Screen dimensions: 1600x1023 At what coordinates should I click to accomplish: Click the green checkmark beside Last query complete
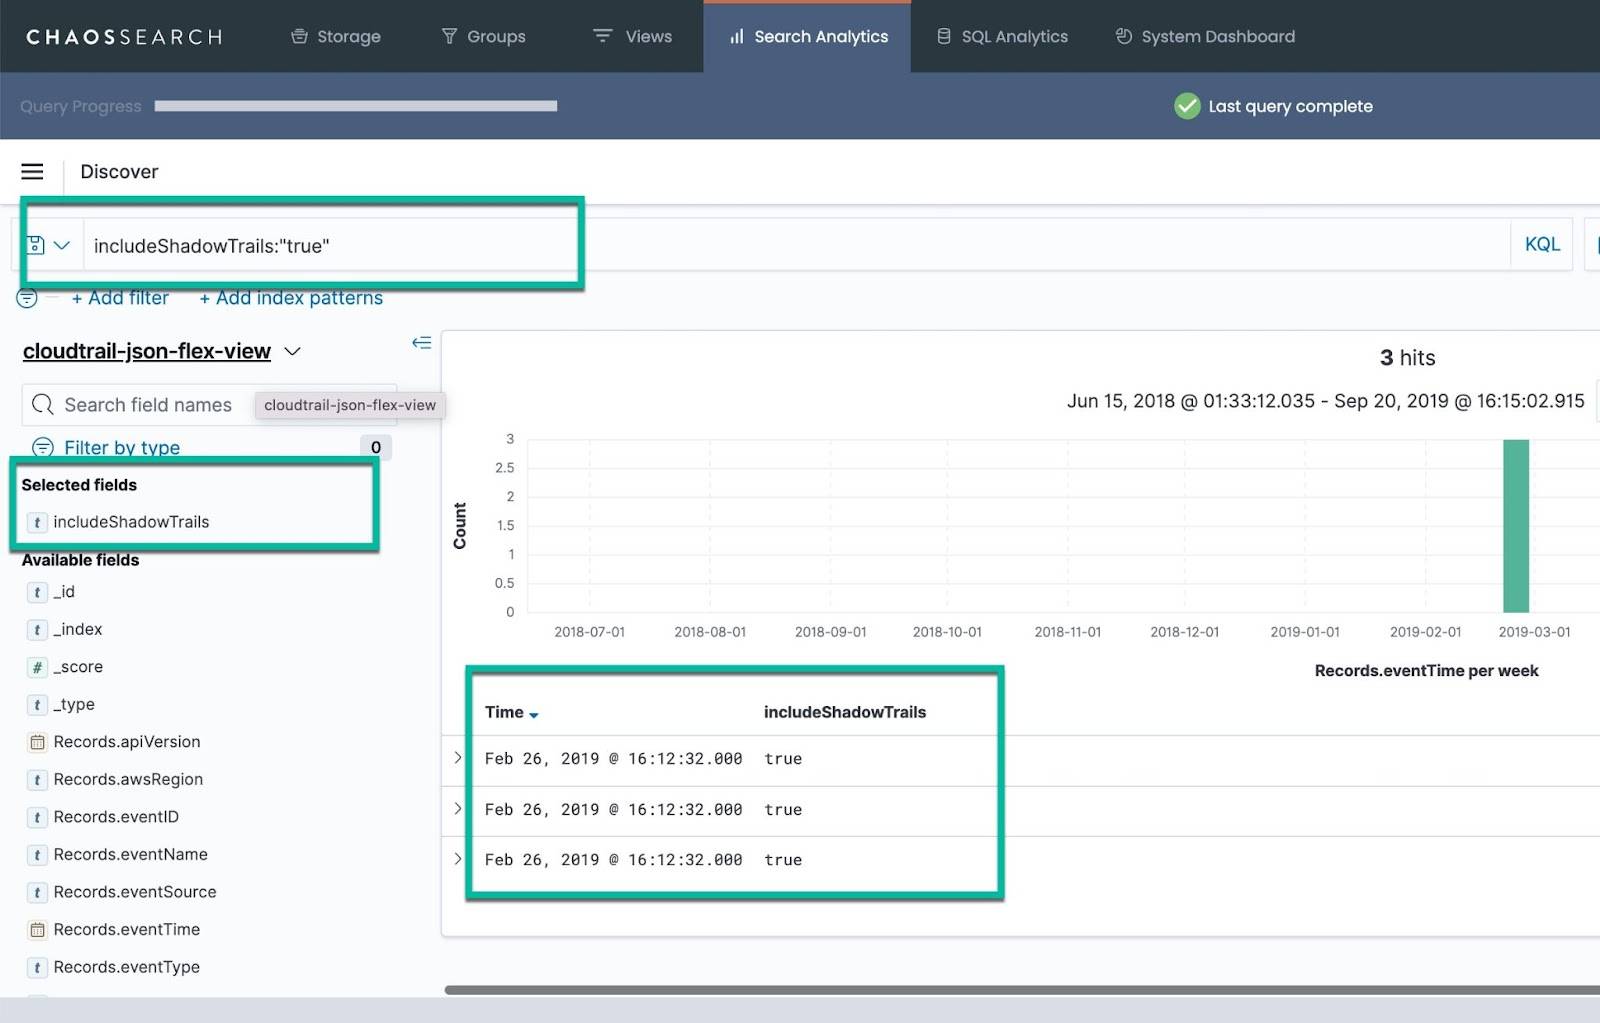pos(1187,105)
